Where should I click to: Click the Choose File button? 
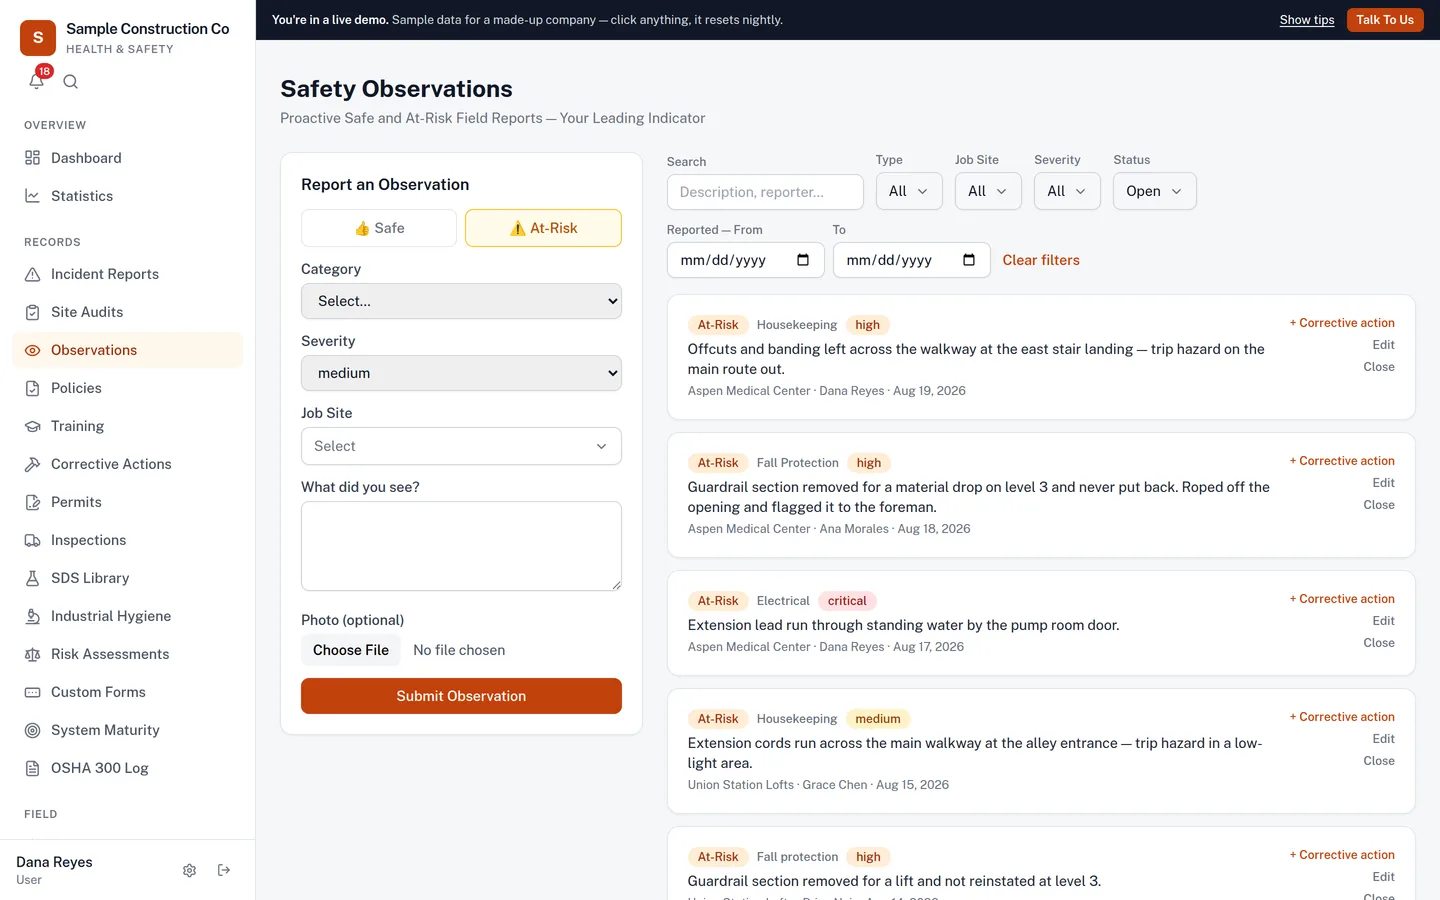point(351,650)
